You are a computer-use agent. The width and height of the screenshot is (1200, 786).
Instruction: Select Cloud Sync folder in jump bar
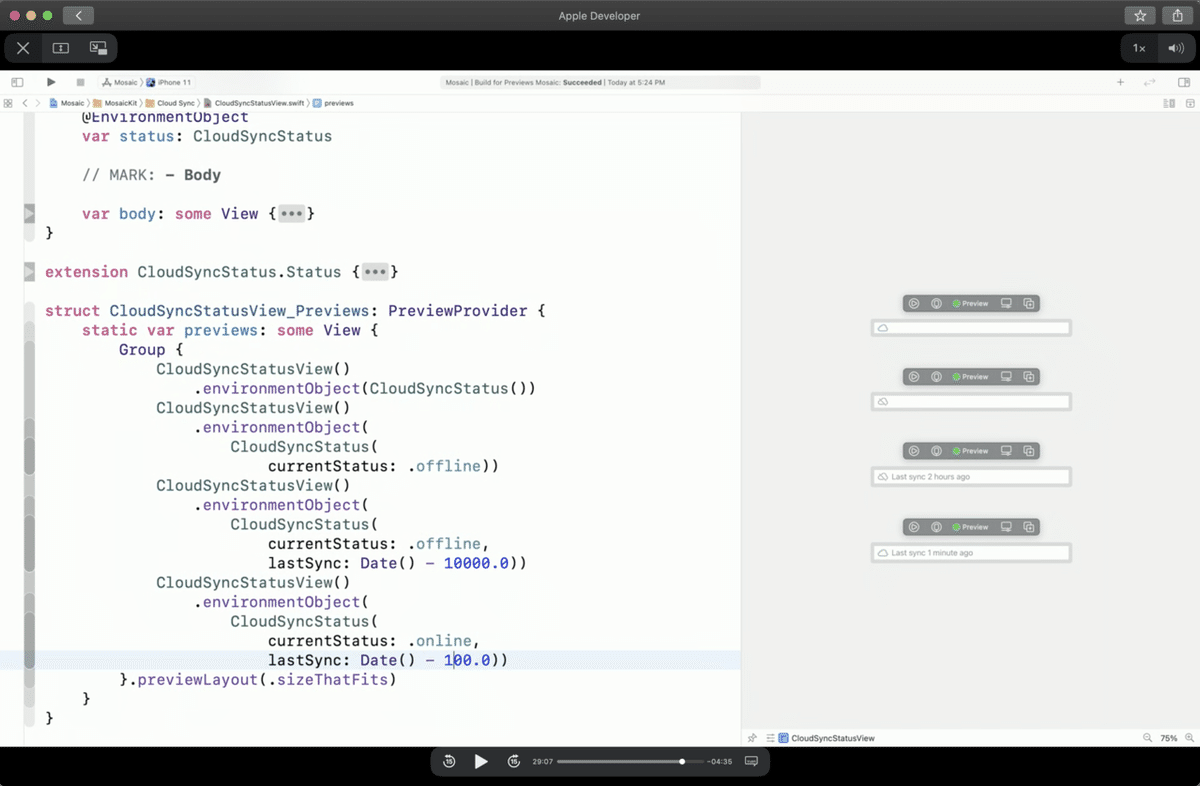170,103
